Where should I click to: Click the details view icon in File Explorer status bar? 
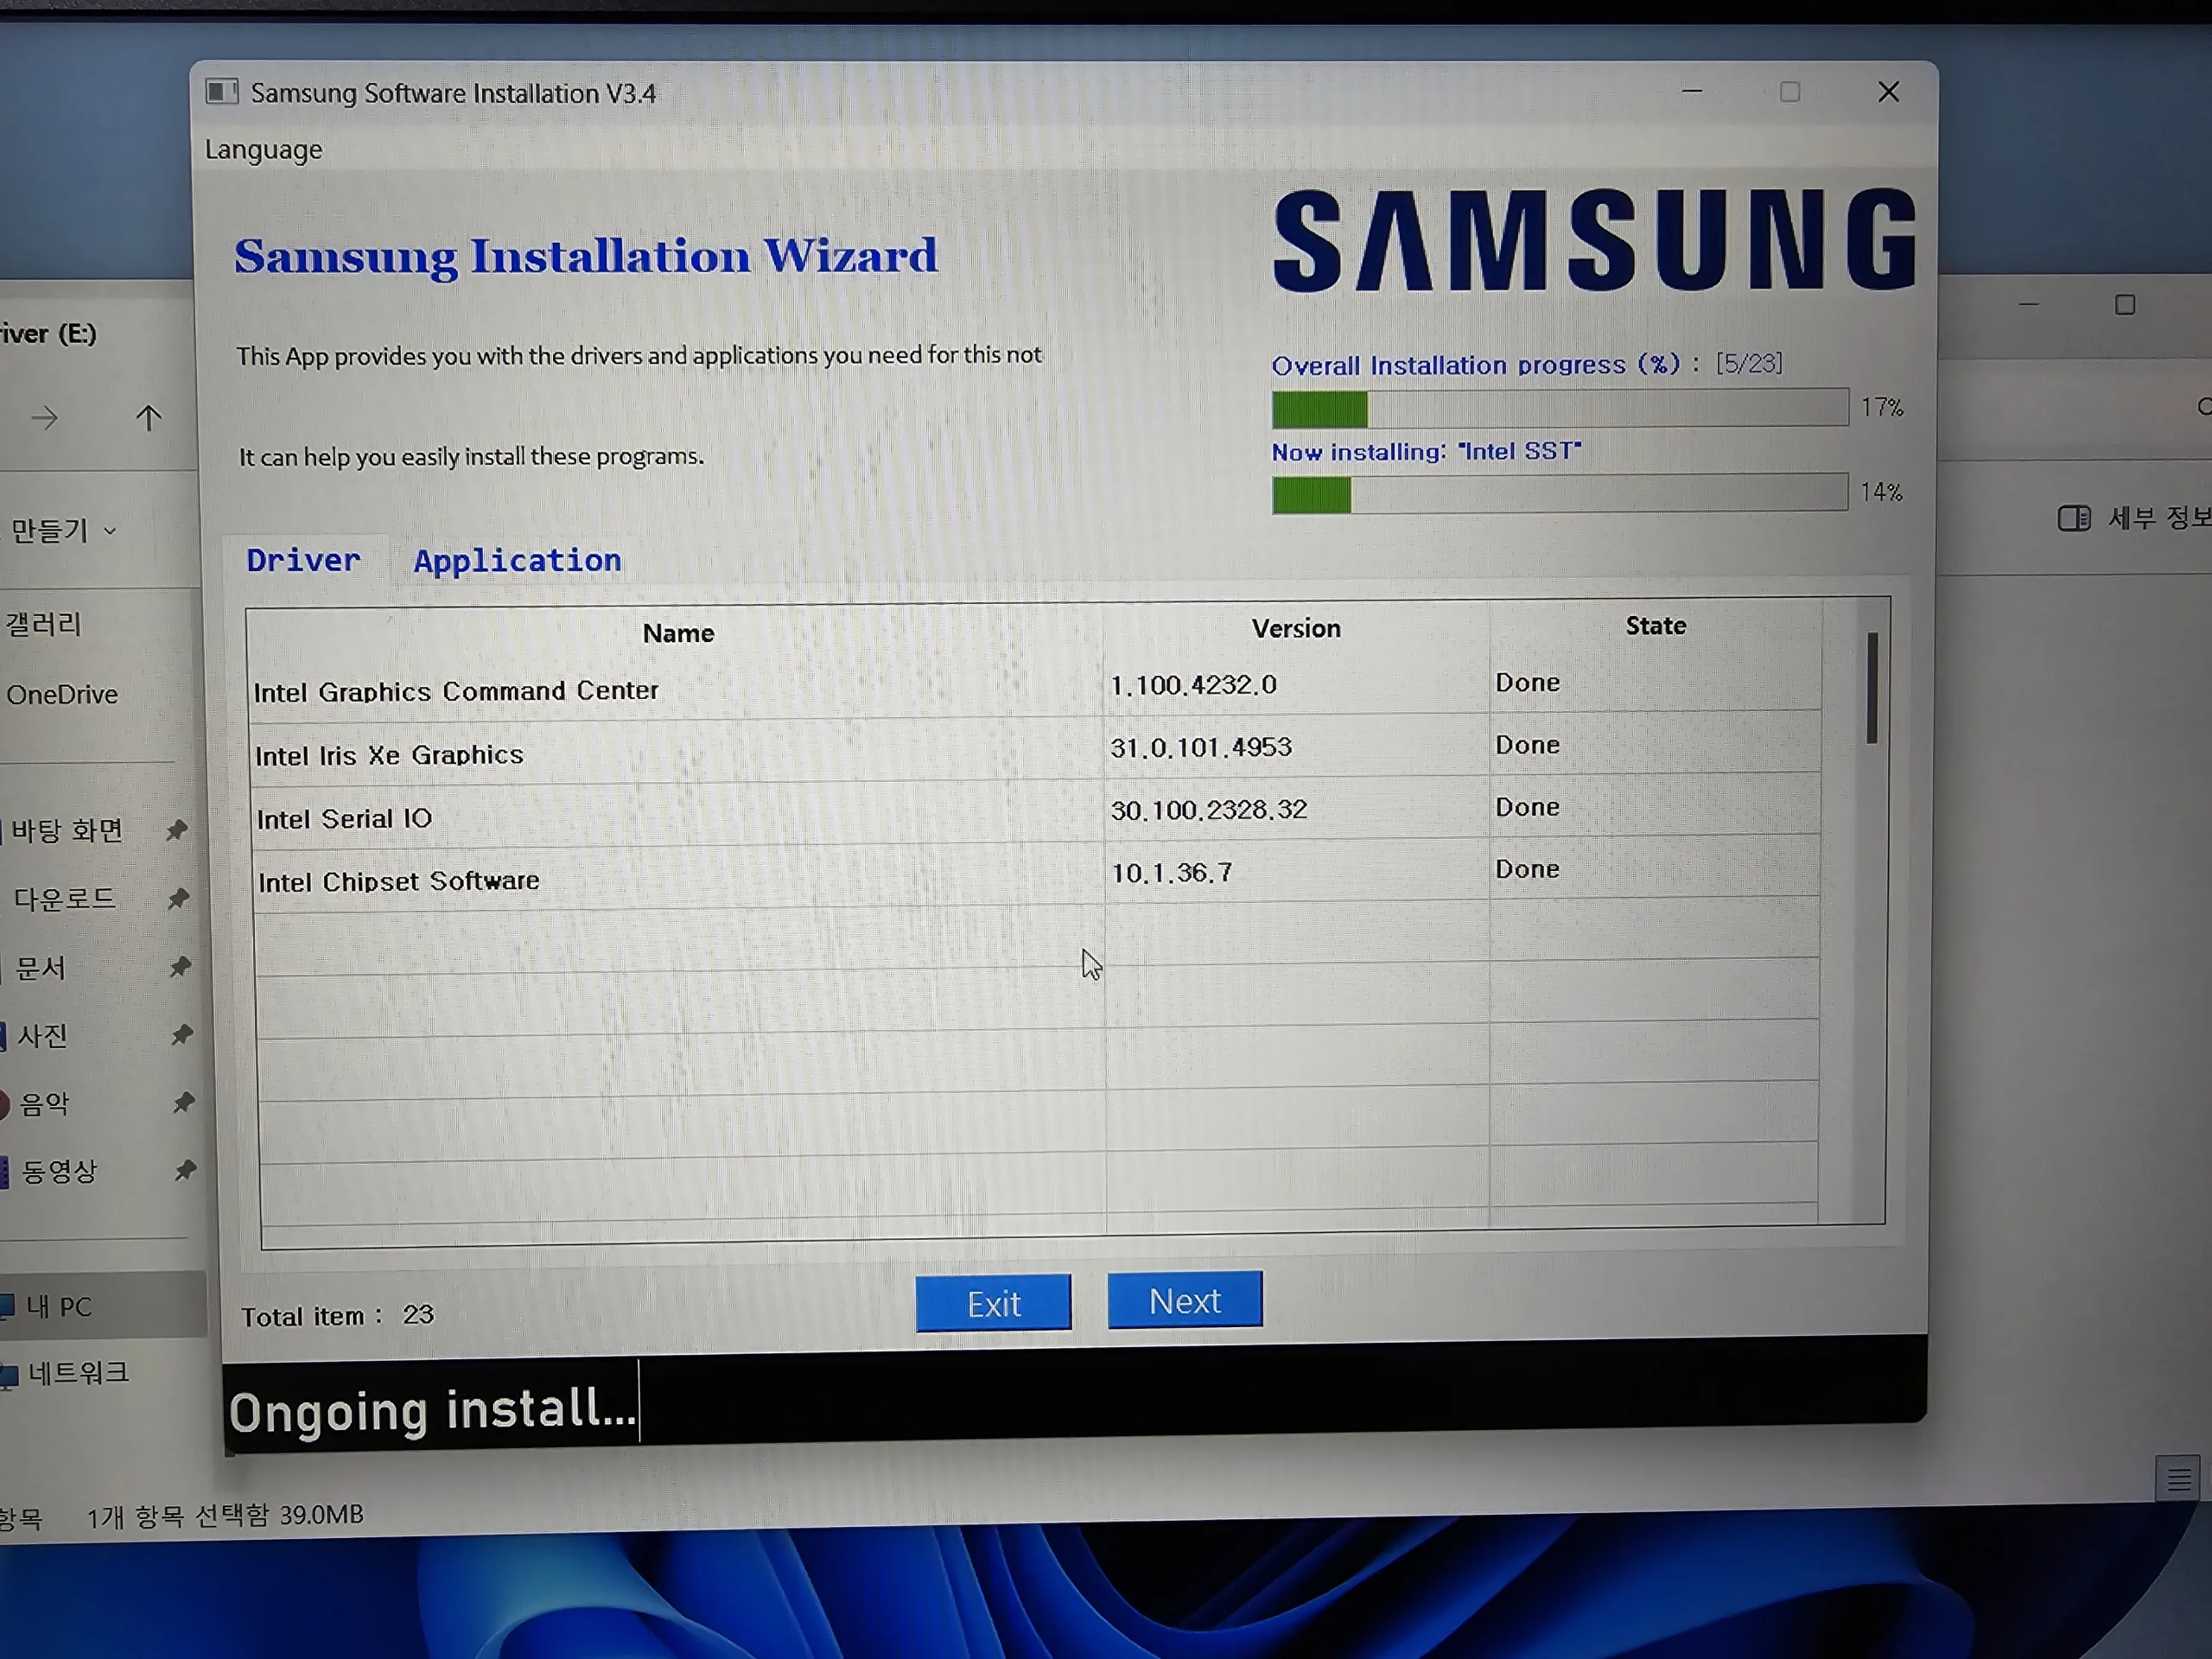[x=2178, y=1478]
